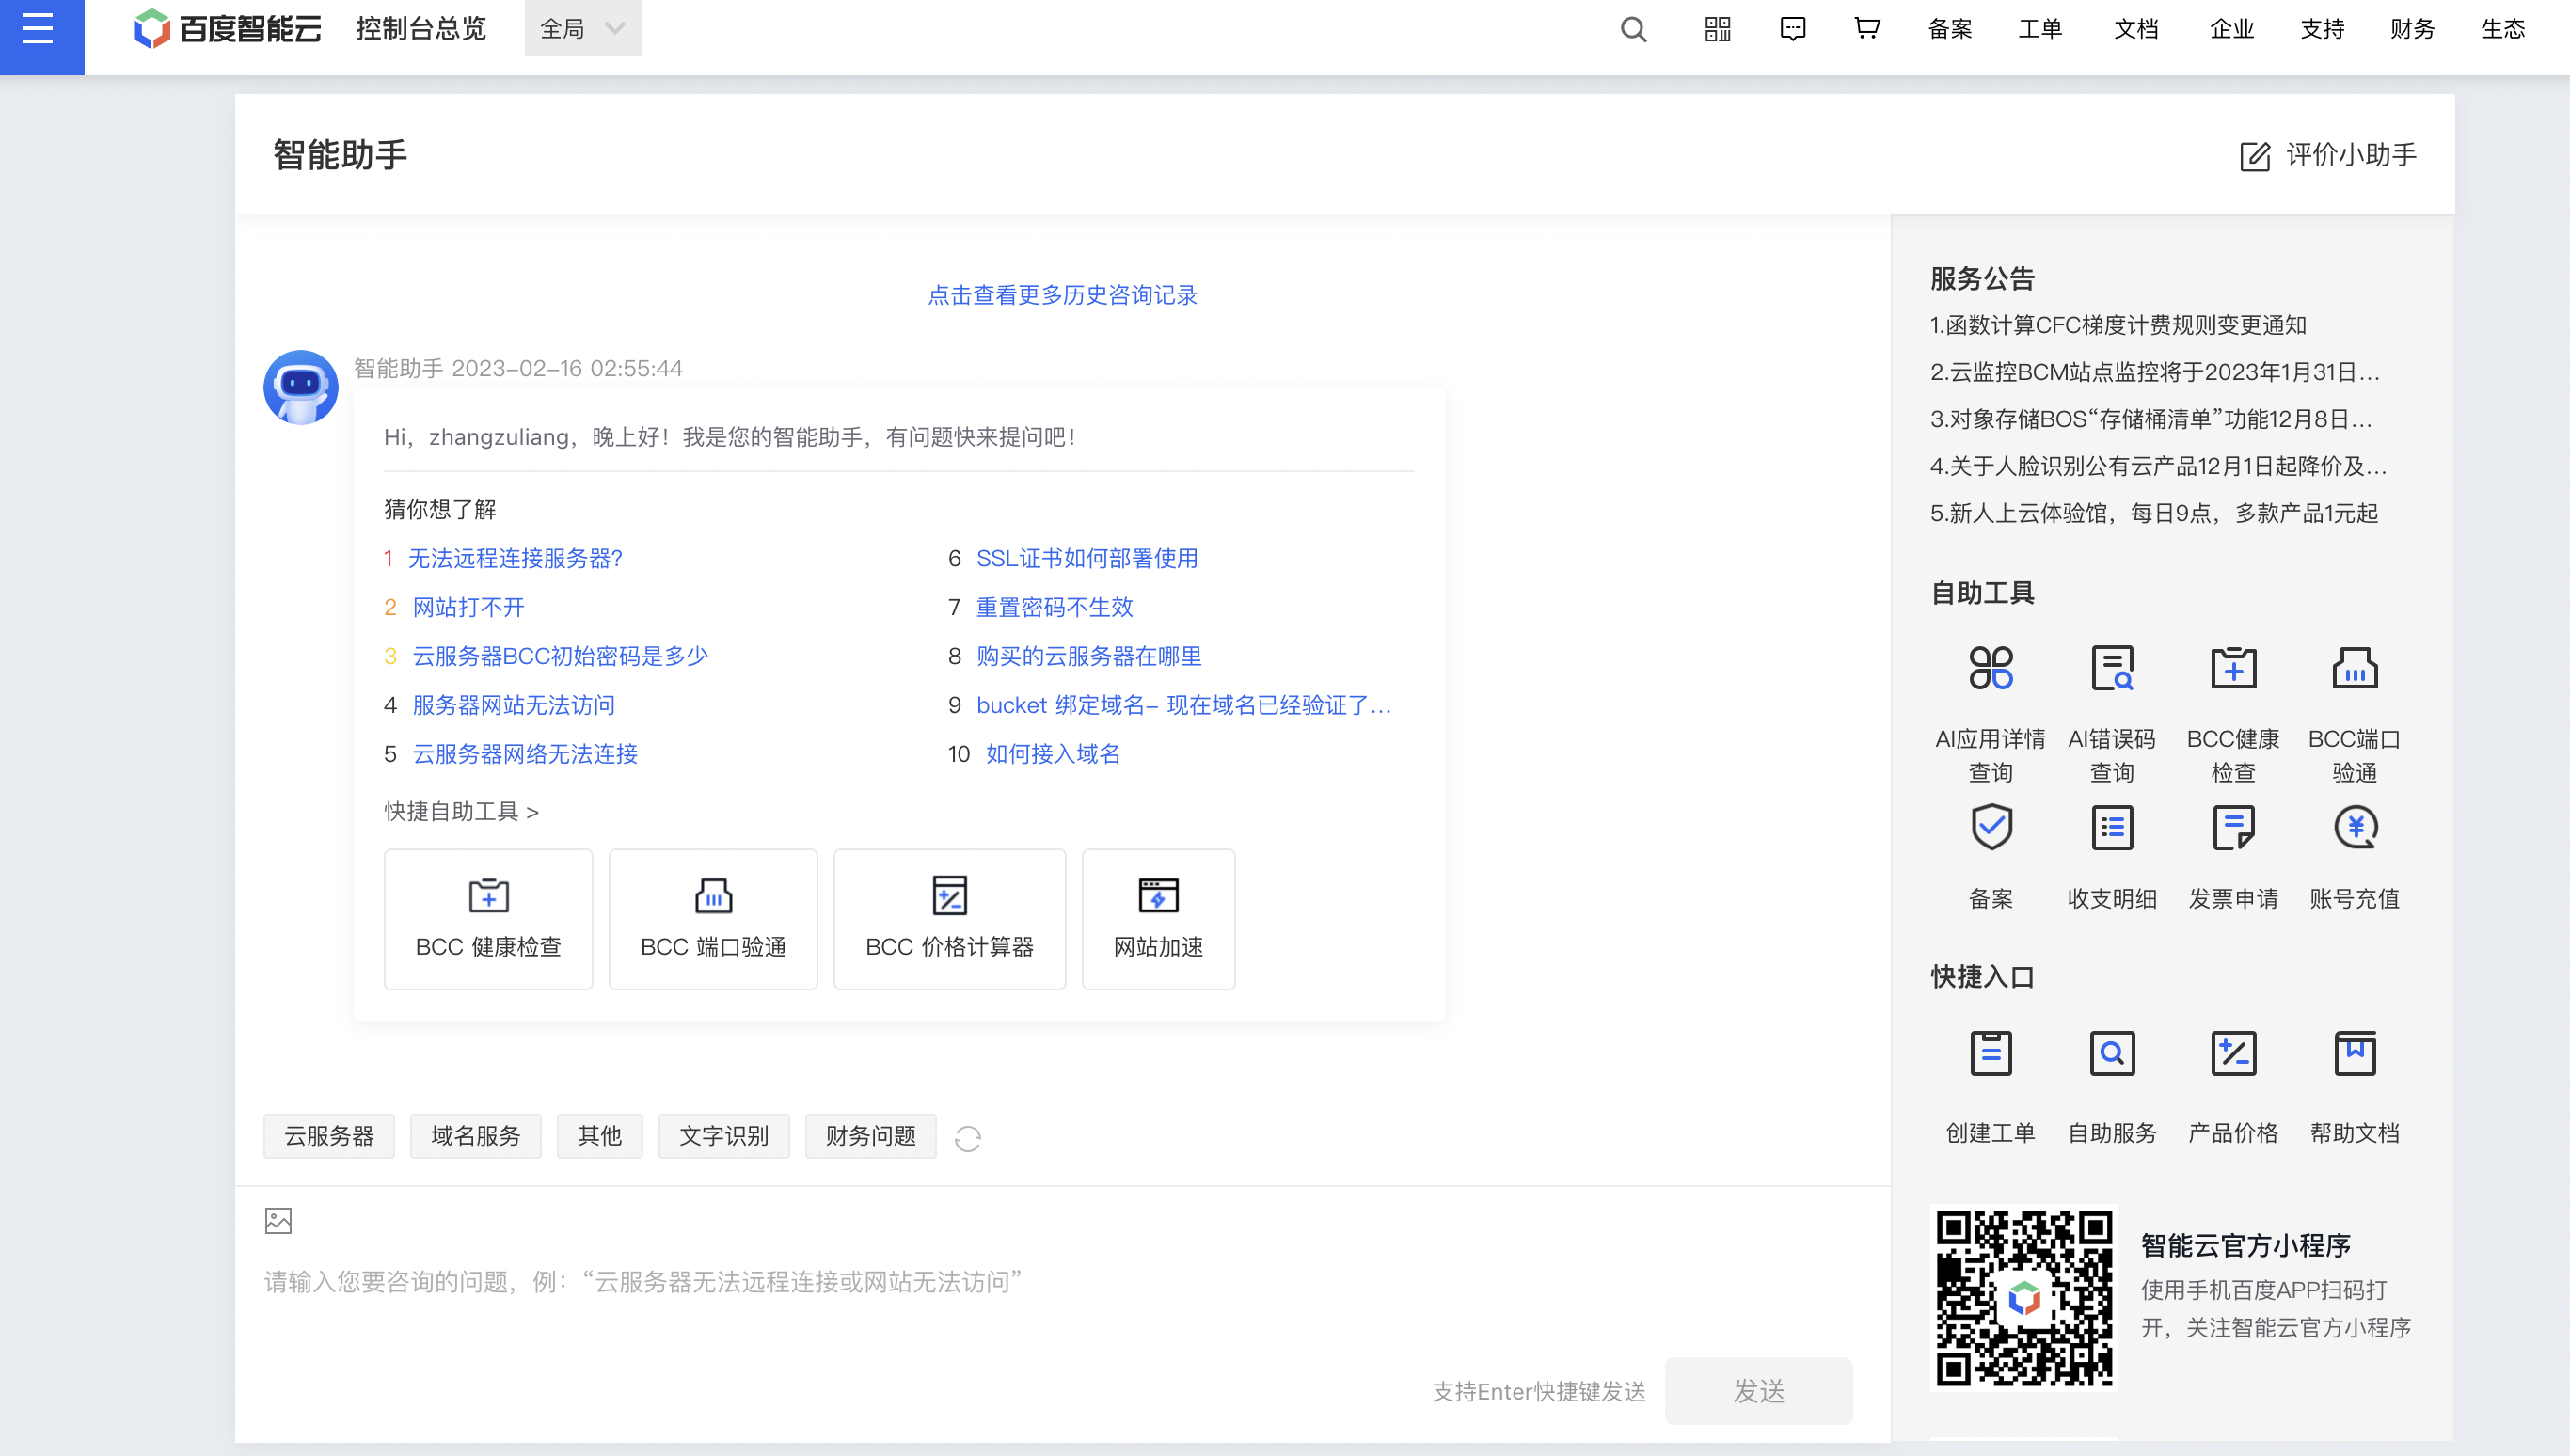Open notice 云监控BCM站点监控
This screenshot has width=2570, height=1456.
click(2154, 372)
